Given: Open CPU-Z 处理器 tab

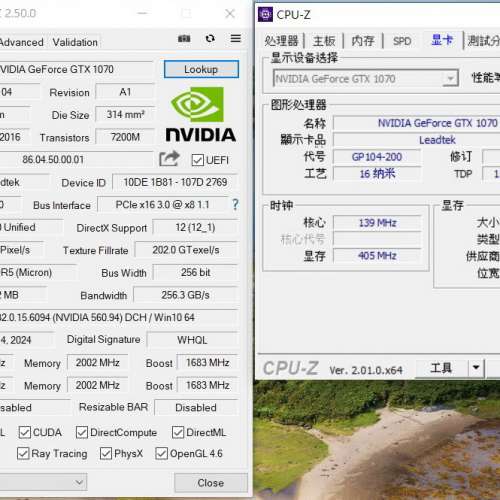Looking at the screenshot, I should coord(281,41).
